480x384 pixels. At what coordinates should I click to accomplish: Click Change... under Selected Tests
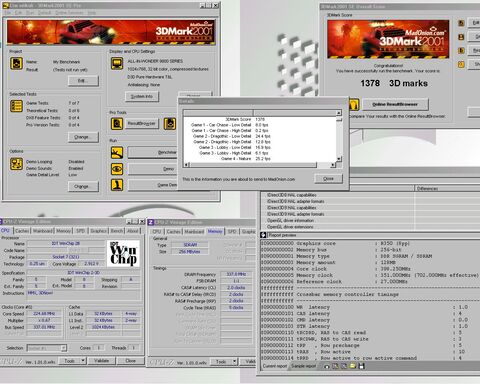(x=83, y=137)
